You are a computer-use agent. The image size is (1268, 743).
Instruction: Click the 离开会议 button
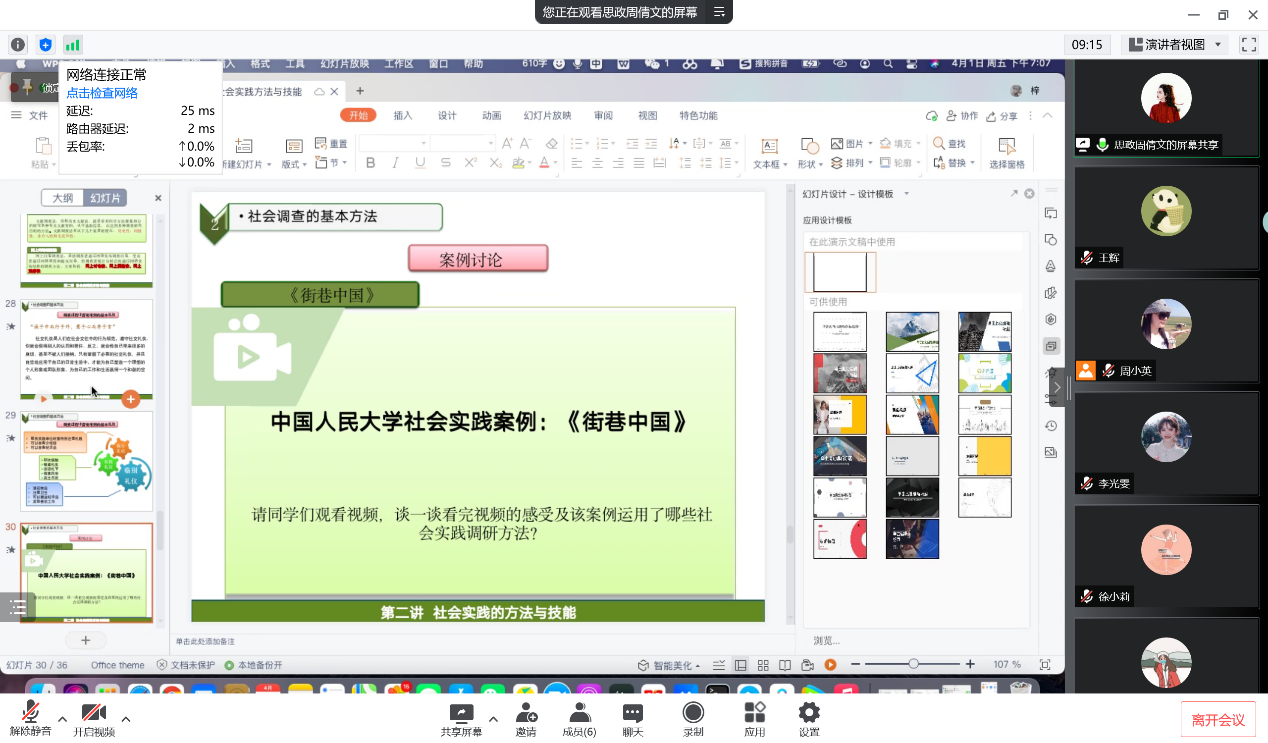pyautogui.click(x=1218, y=720)
